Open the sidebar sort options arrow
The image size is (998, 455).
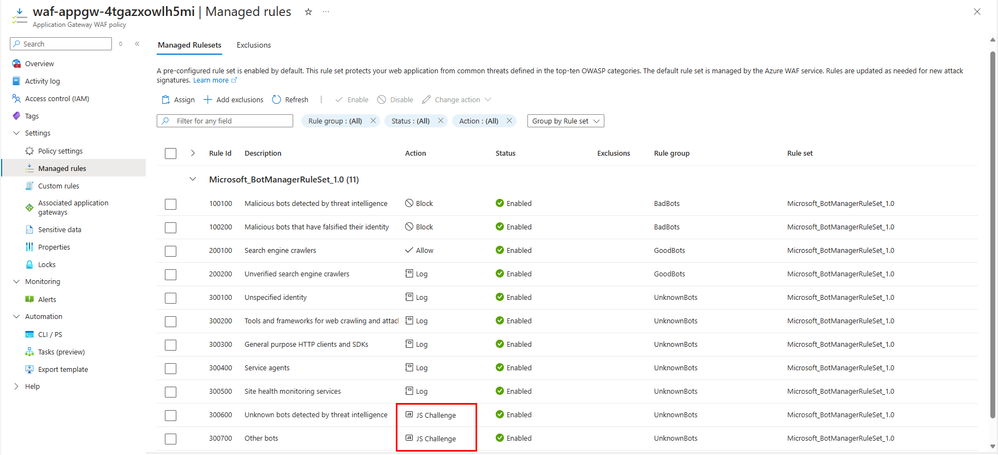pos(121,44)
